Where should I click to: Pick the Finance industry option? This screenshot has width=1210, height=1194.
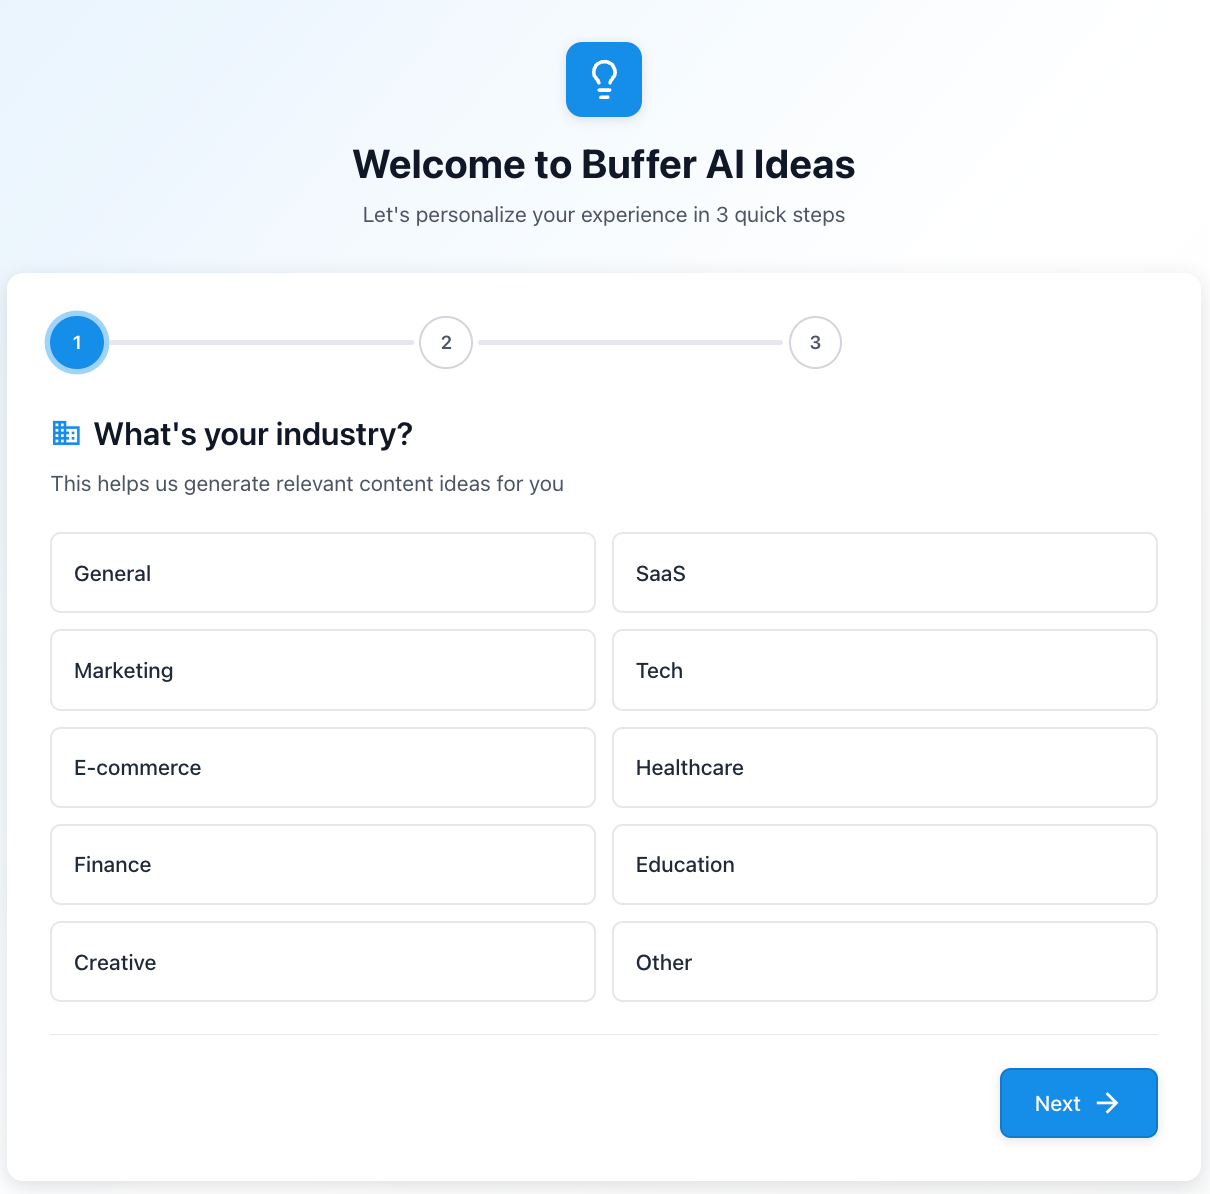coord(323,864)
